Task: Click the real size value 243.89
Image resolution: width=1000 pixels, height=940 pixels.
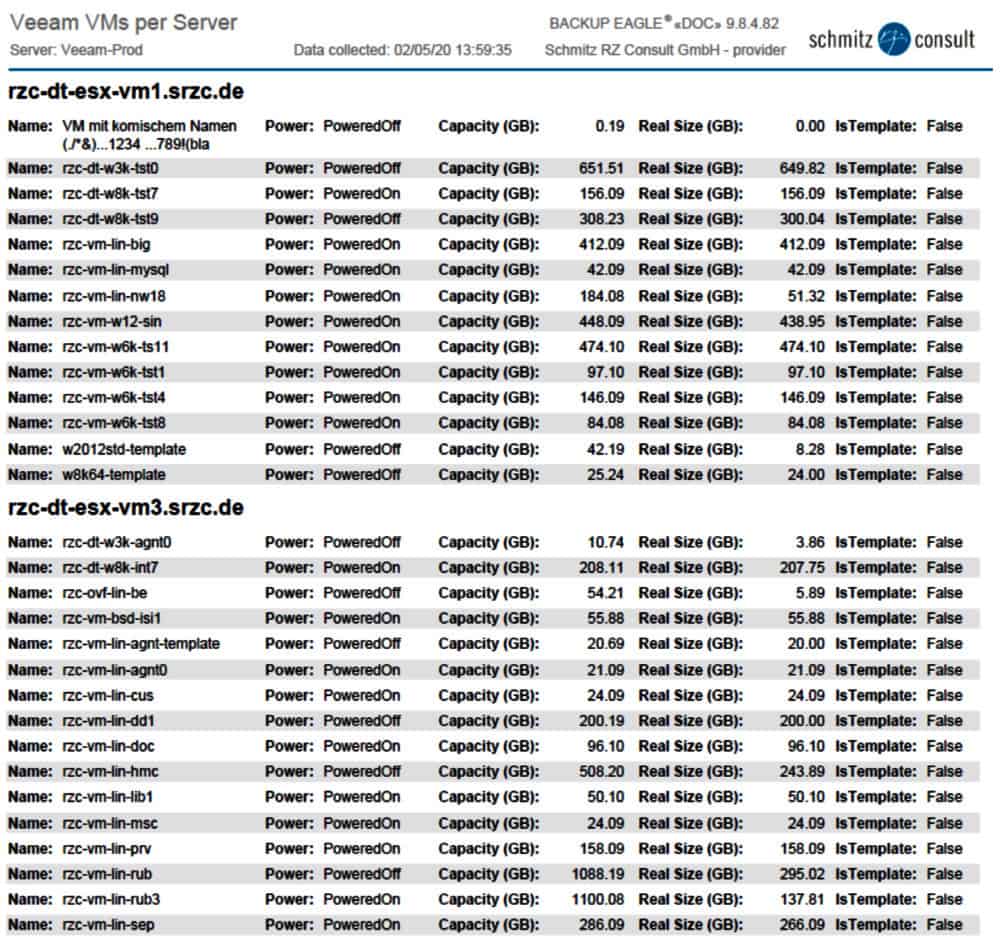Action: (x=802, y=771)
